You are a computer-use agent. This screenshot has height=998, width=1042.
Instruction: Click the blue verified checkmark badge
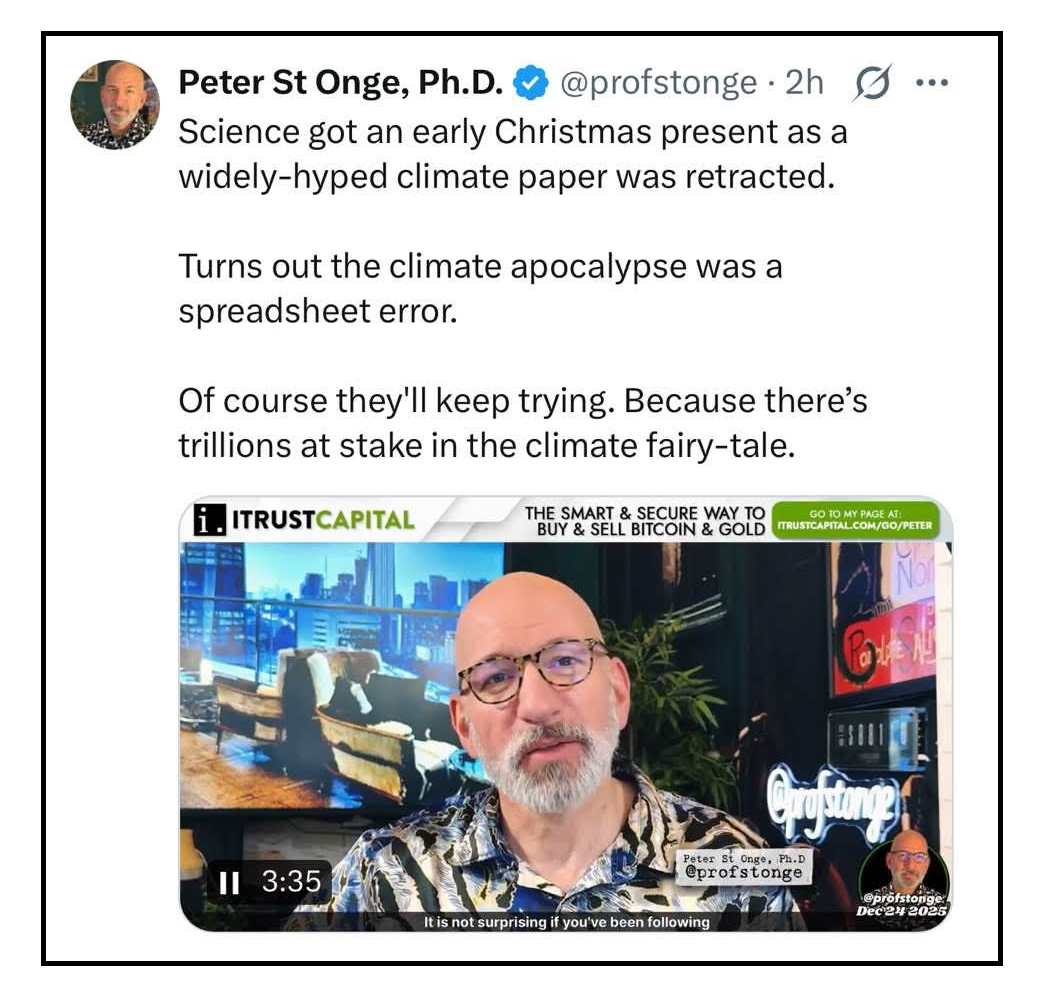coord(530,85)
